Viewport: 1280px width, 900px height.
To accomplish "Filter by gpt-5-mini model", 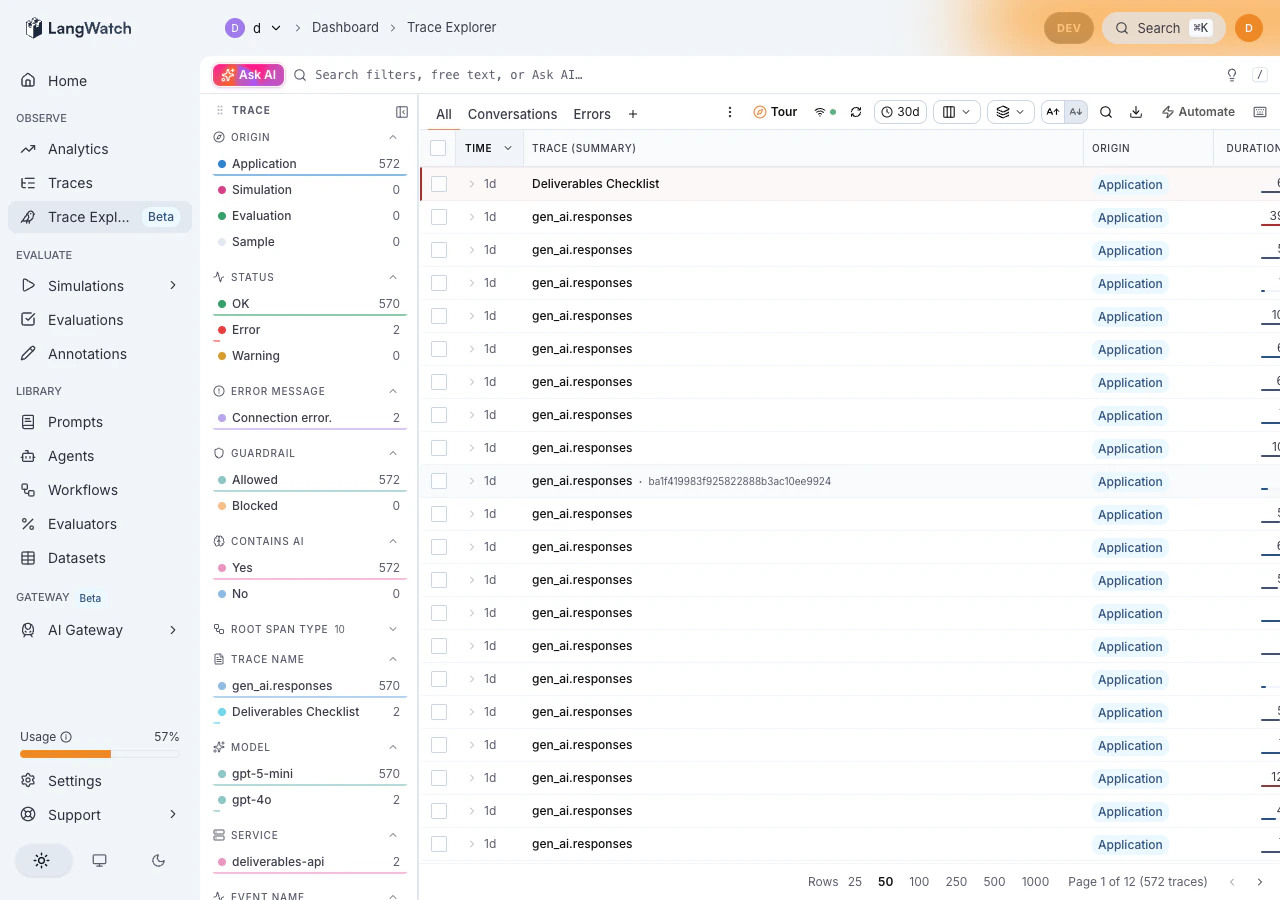I will [309, 774].
